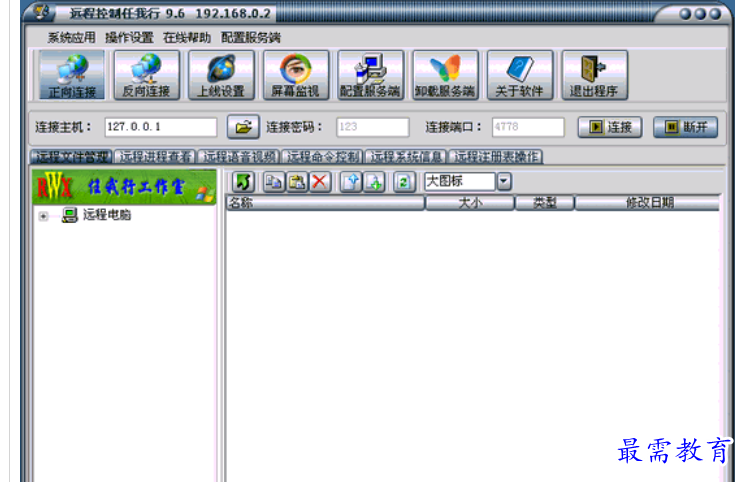Sort by the 大小 column header
739x482 pixels.
[470, 203]
